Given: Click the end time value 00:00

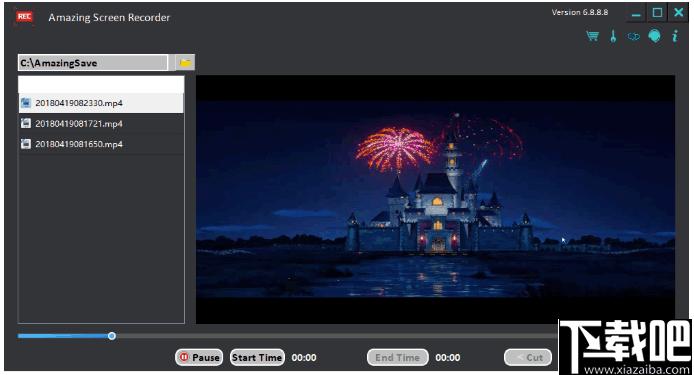Looking at the screenshot, I should [x=448, y=358].
